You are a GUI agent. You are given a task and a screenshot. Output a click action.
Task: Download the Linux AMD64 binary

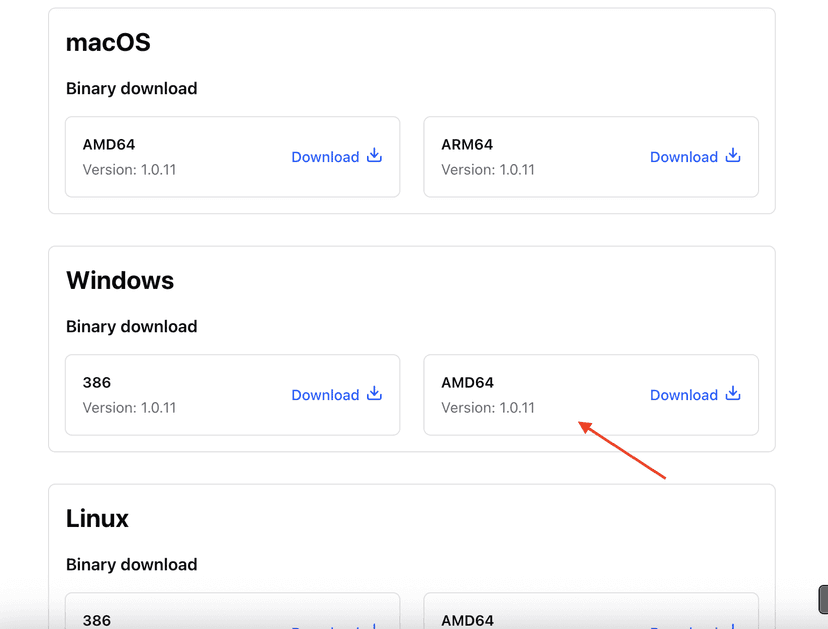click(x=684, y=627)
